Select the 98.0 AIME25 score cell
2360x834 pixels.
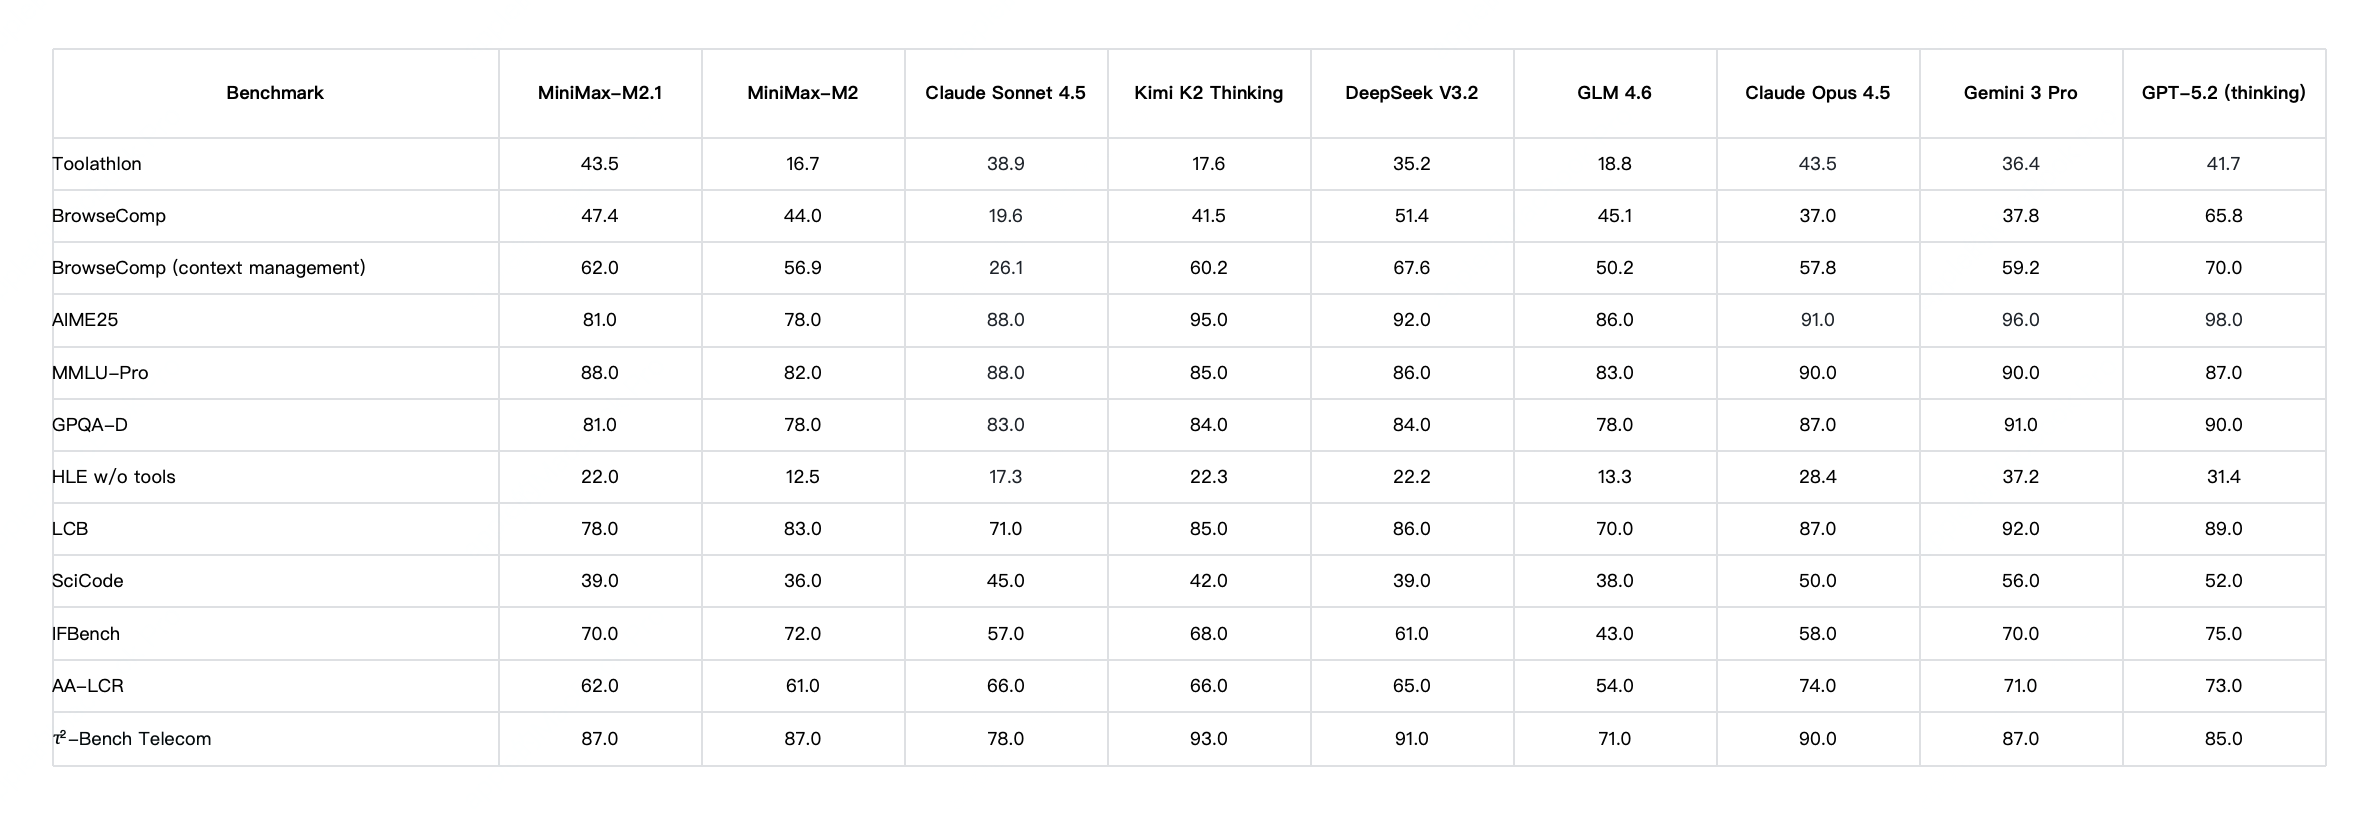coord(2223,320)
